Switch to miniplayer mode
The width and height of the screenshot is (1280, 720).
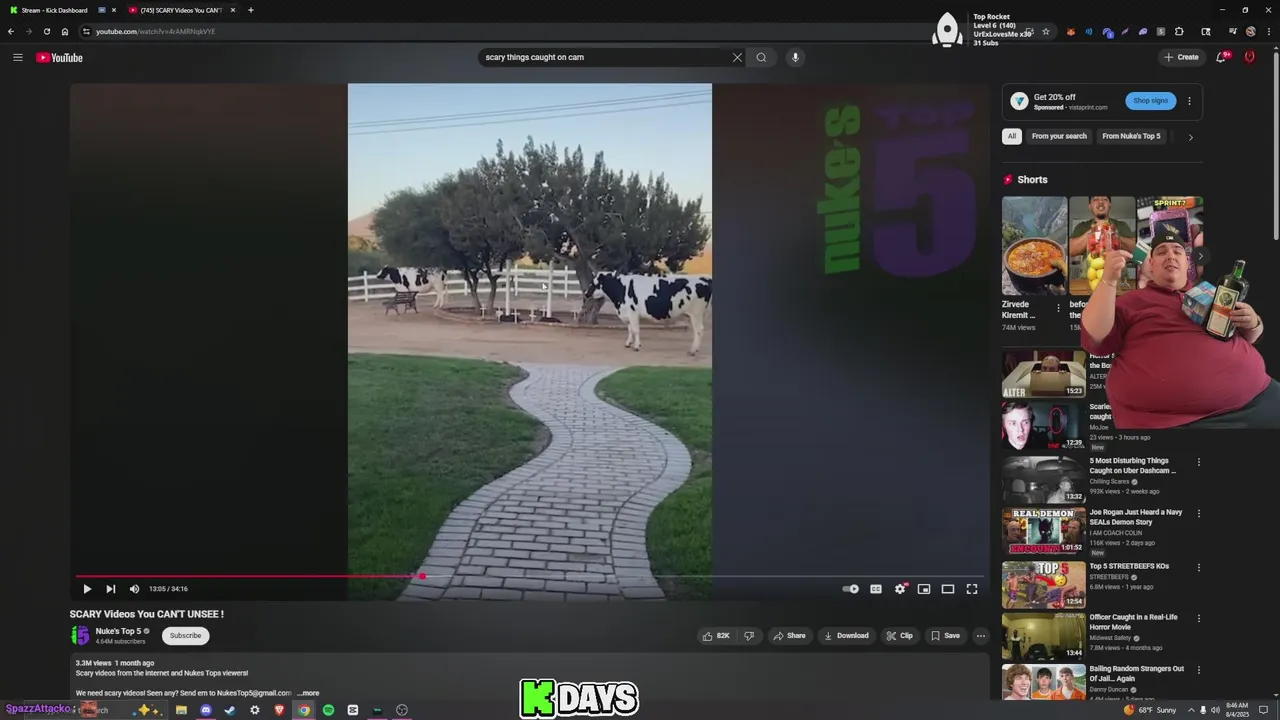(x=924, y=589)
